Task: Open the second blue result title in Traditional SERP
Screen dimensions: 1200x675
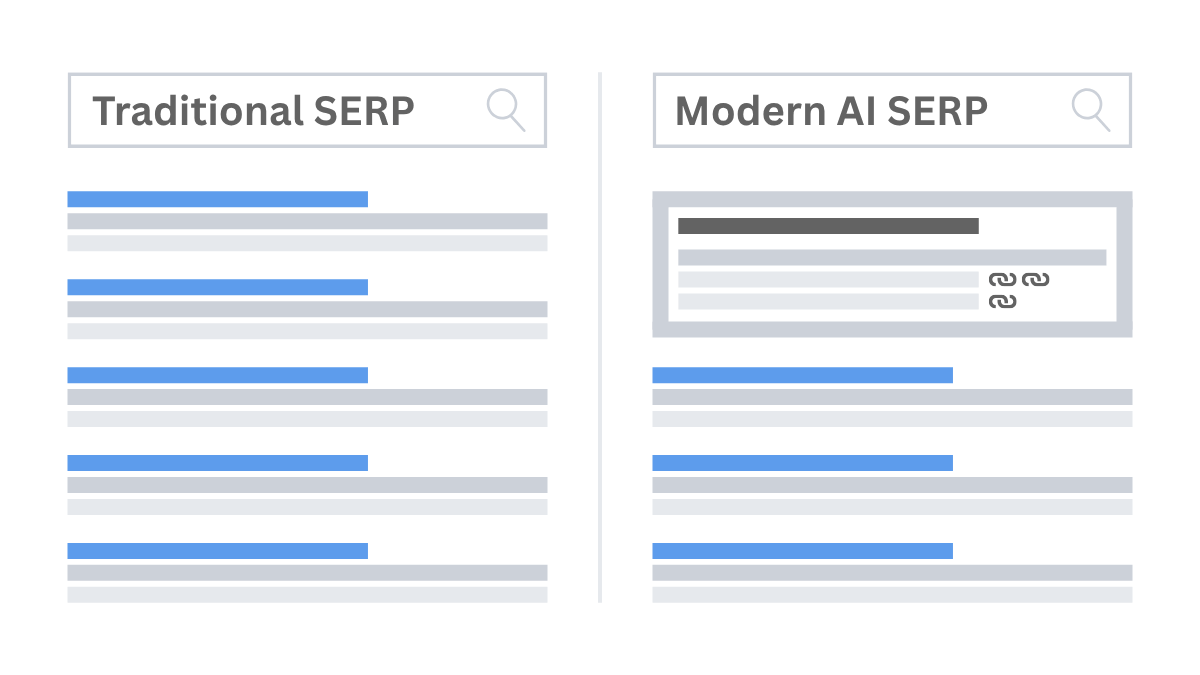Action: (217, 287)
